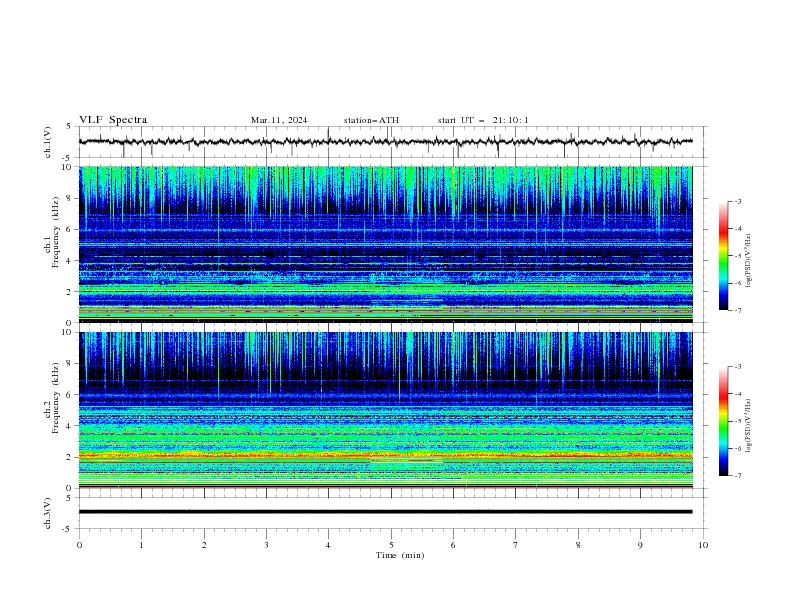
Task: Click the time axis tick label "9"
Action: click(640, 545)
